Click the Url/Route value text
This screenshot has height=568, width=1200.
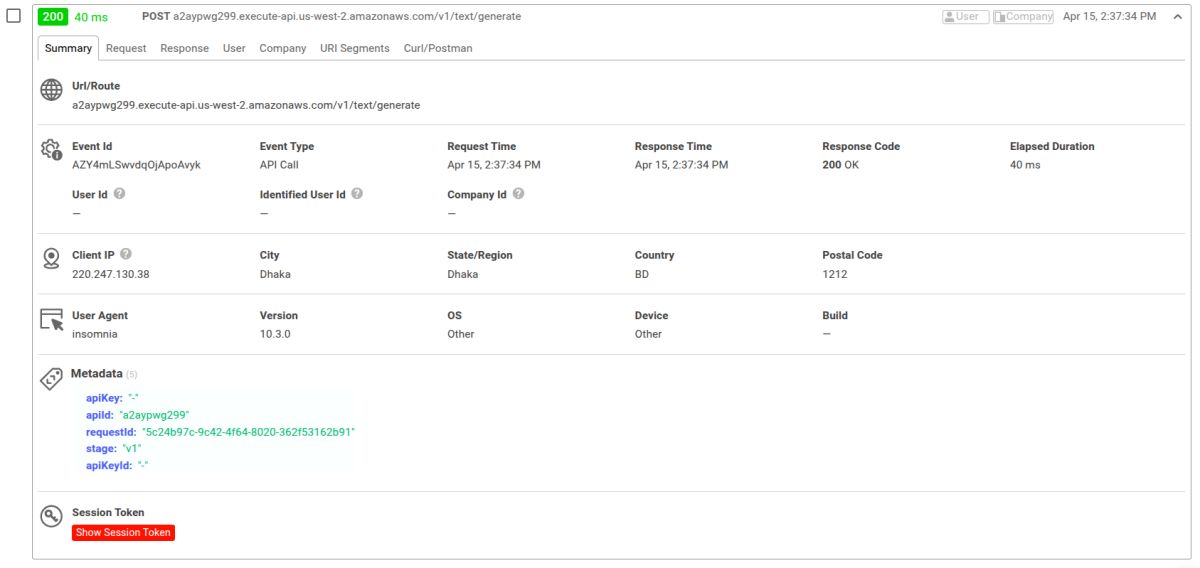246,105
